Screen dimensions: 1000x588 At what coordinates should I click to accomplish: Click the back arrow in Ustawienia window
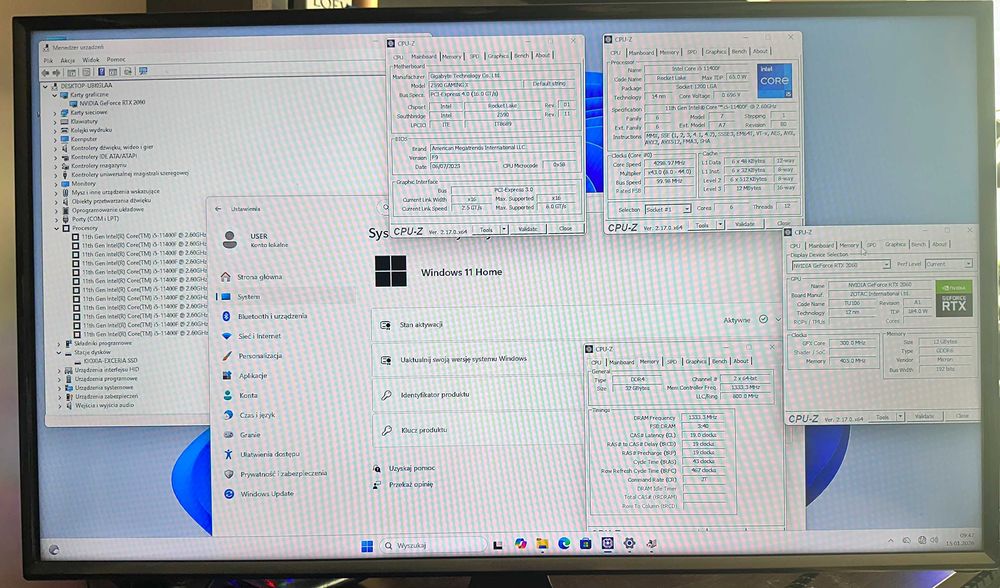(x=218, y=209)
